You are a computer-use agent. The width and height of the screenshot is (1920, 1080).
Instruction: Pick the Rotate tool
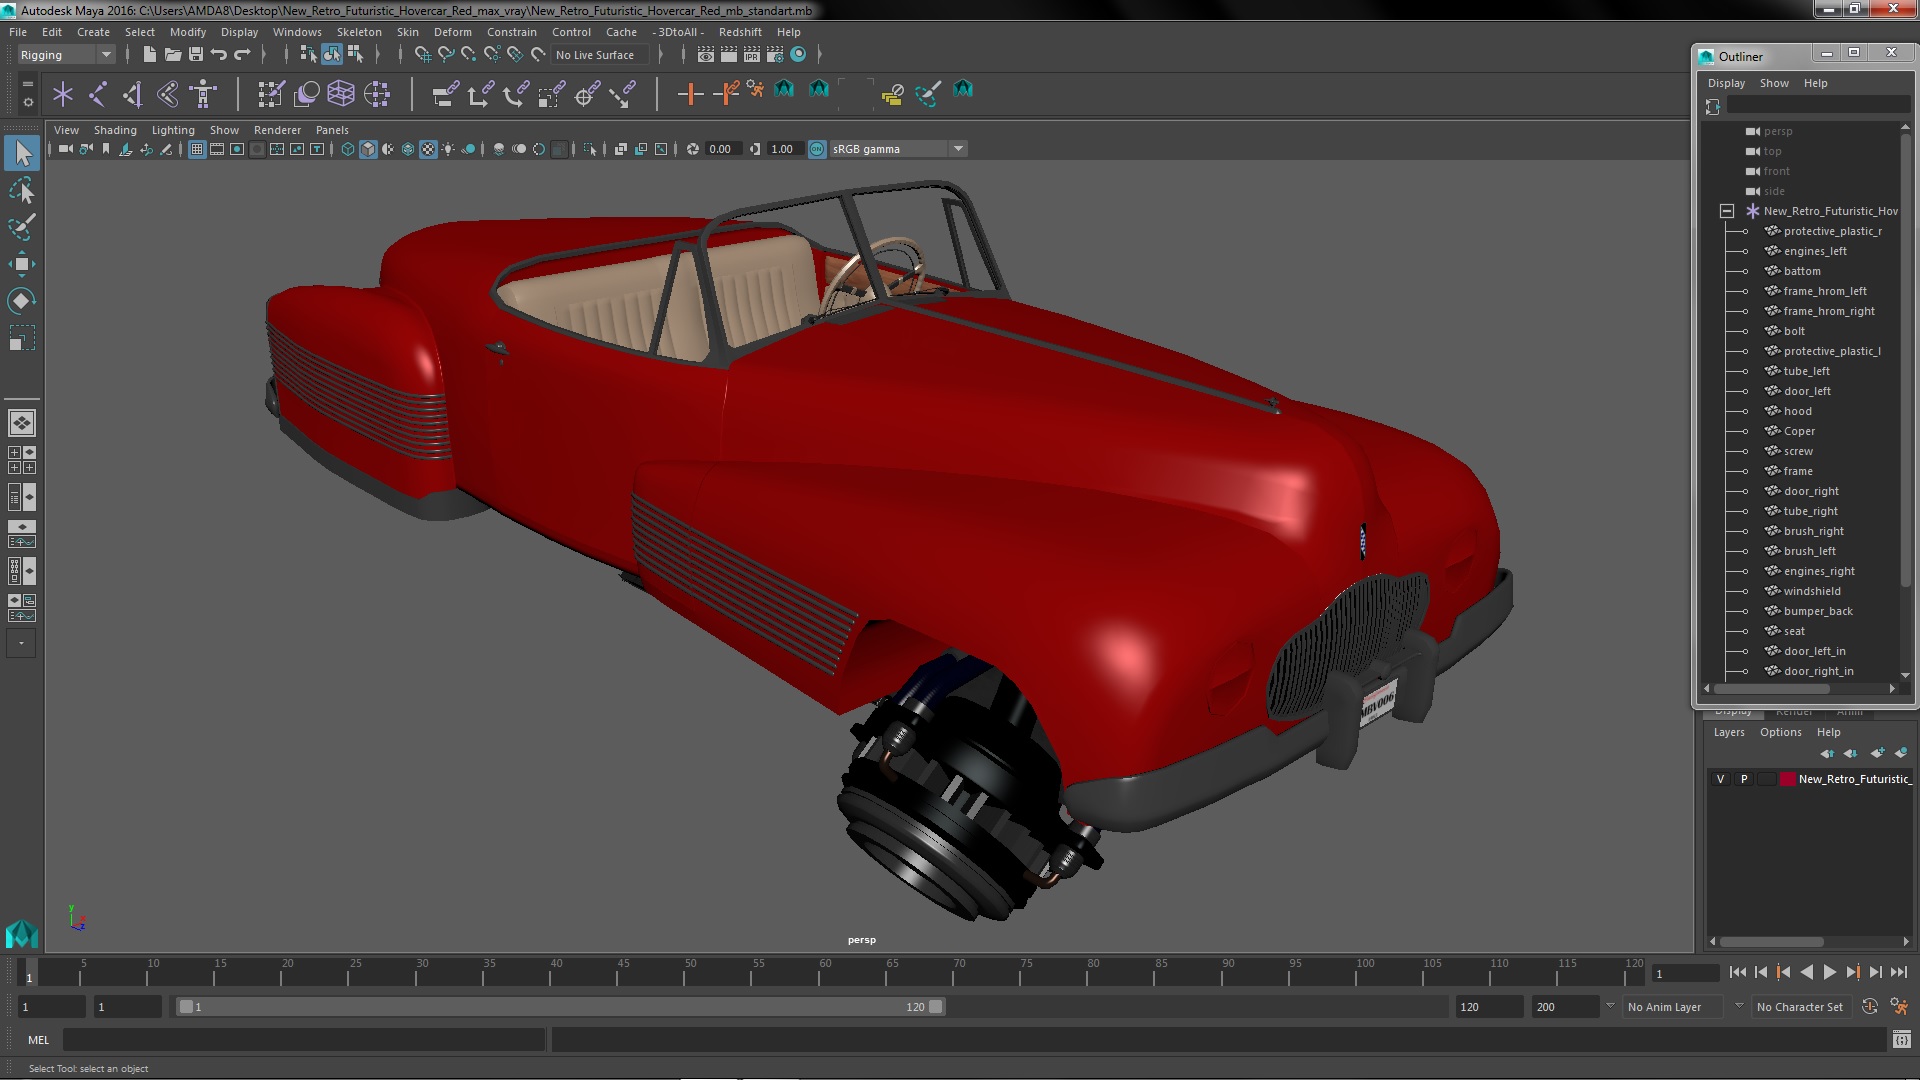pos(21,301)
